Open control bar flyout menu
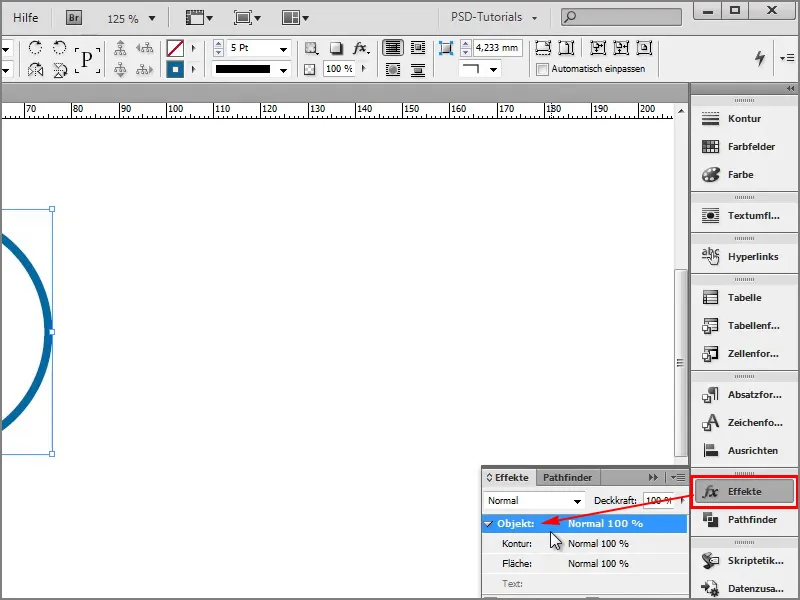The width and height of the screenshot is (800, 600). [x=787, y=58]
